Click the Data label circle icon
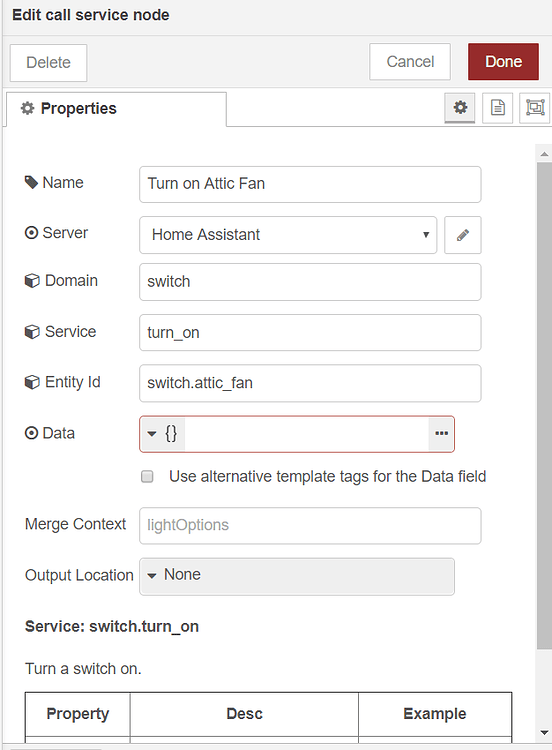Viewport: 552px width, 750px height. point(31,433)
